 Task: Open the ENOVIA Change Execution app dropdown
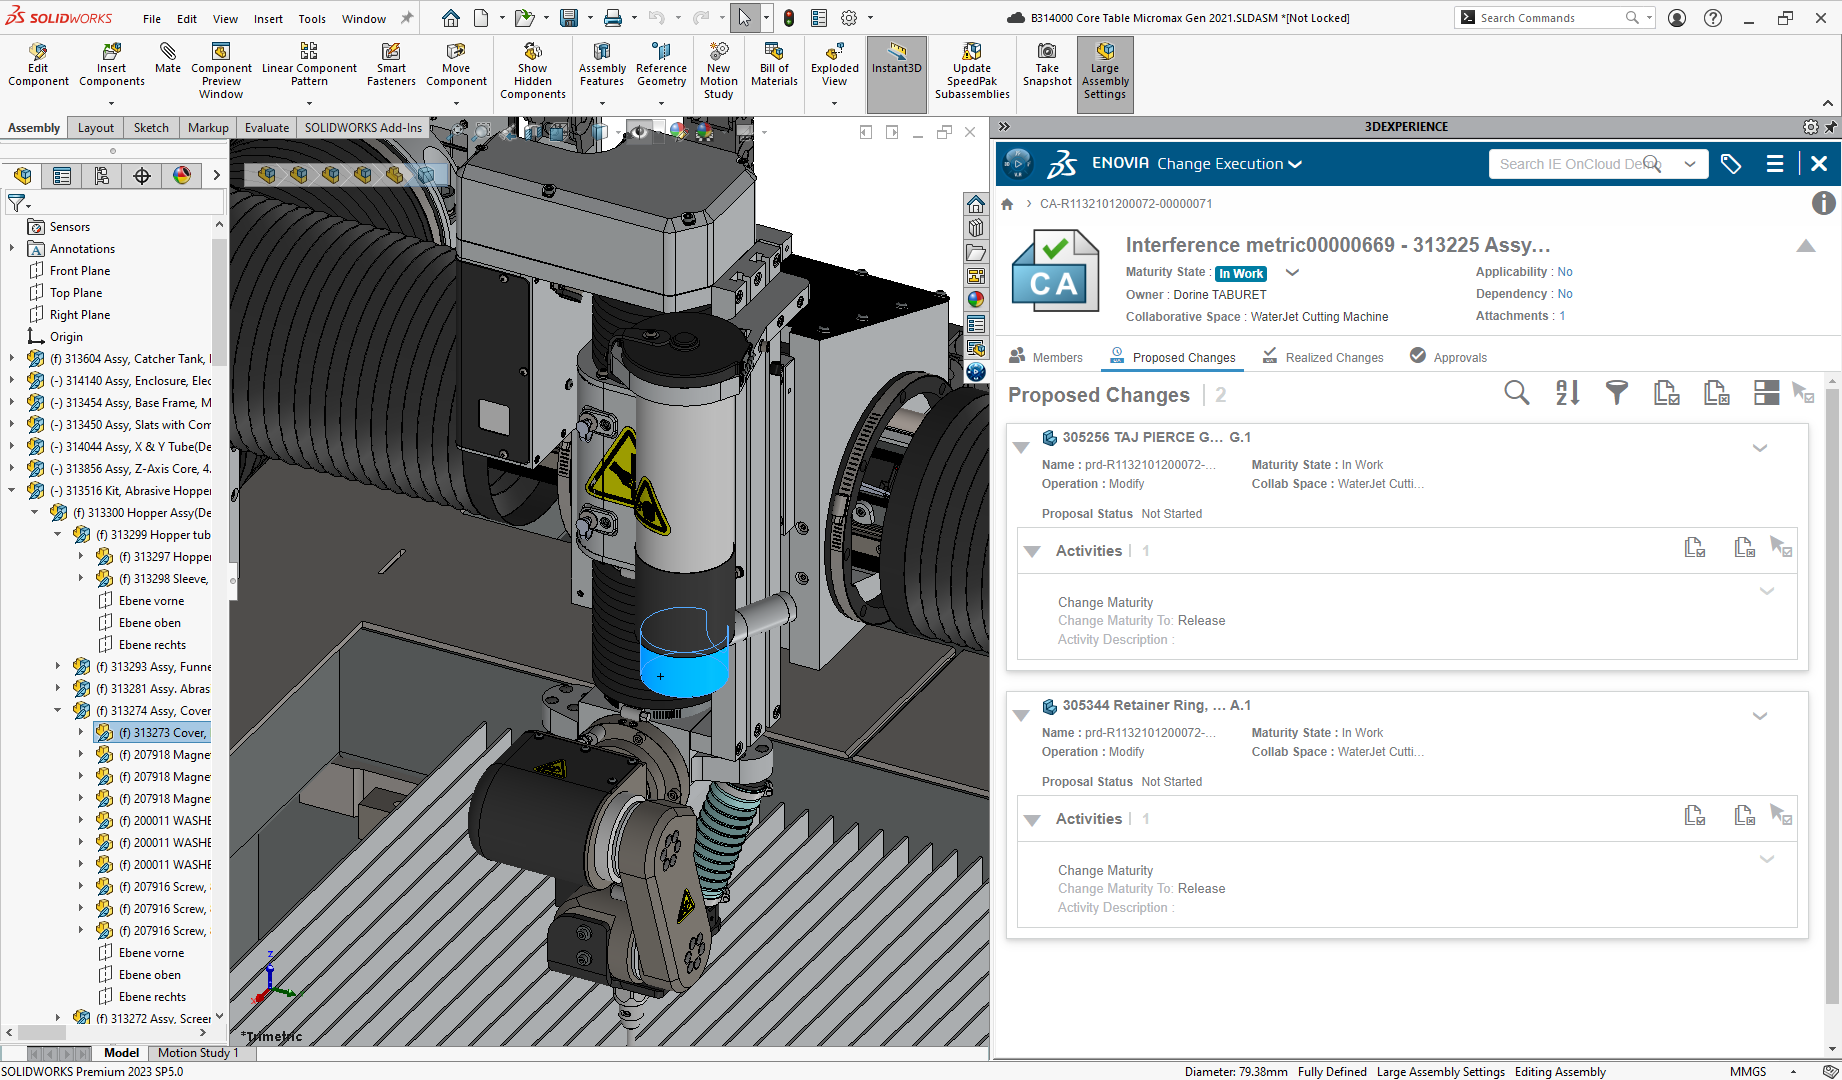pyautogui.click(x=1295, y=164)
